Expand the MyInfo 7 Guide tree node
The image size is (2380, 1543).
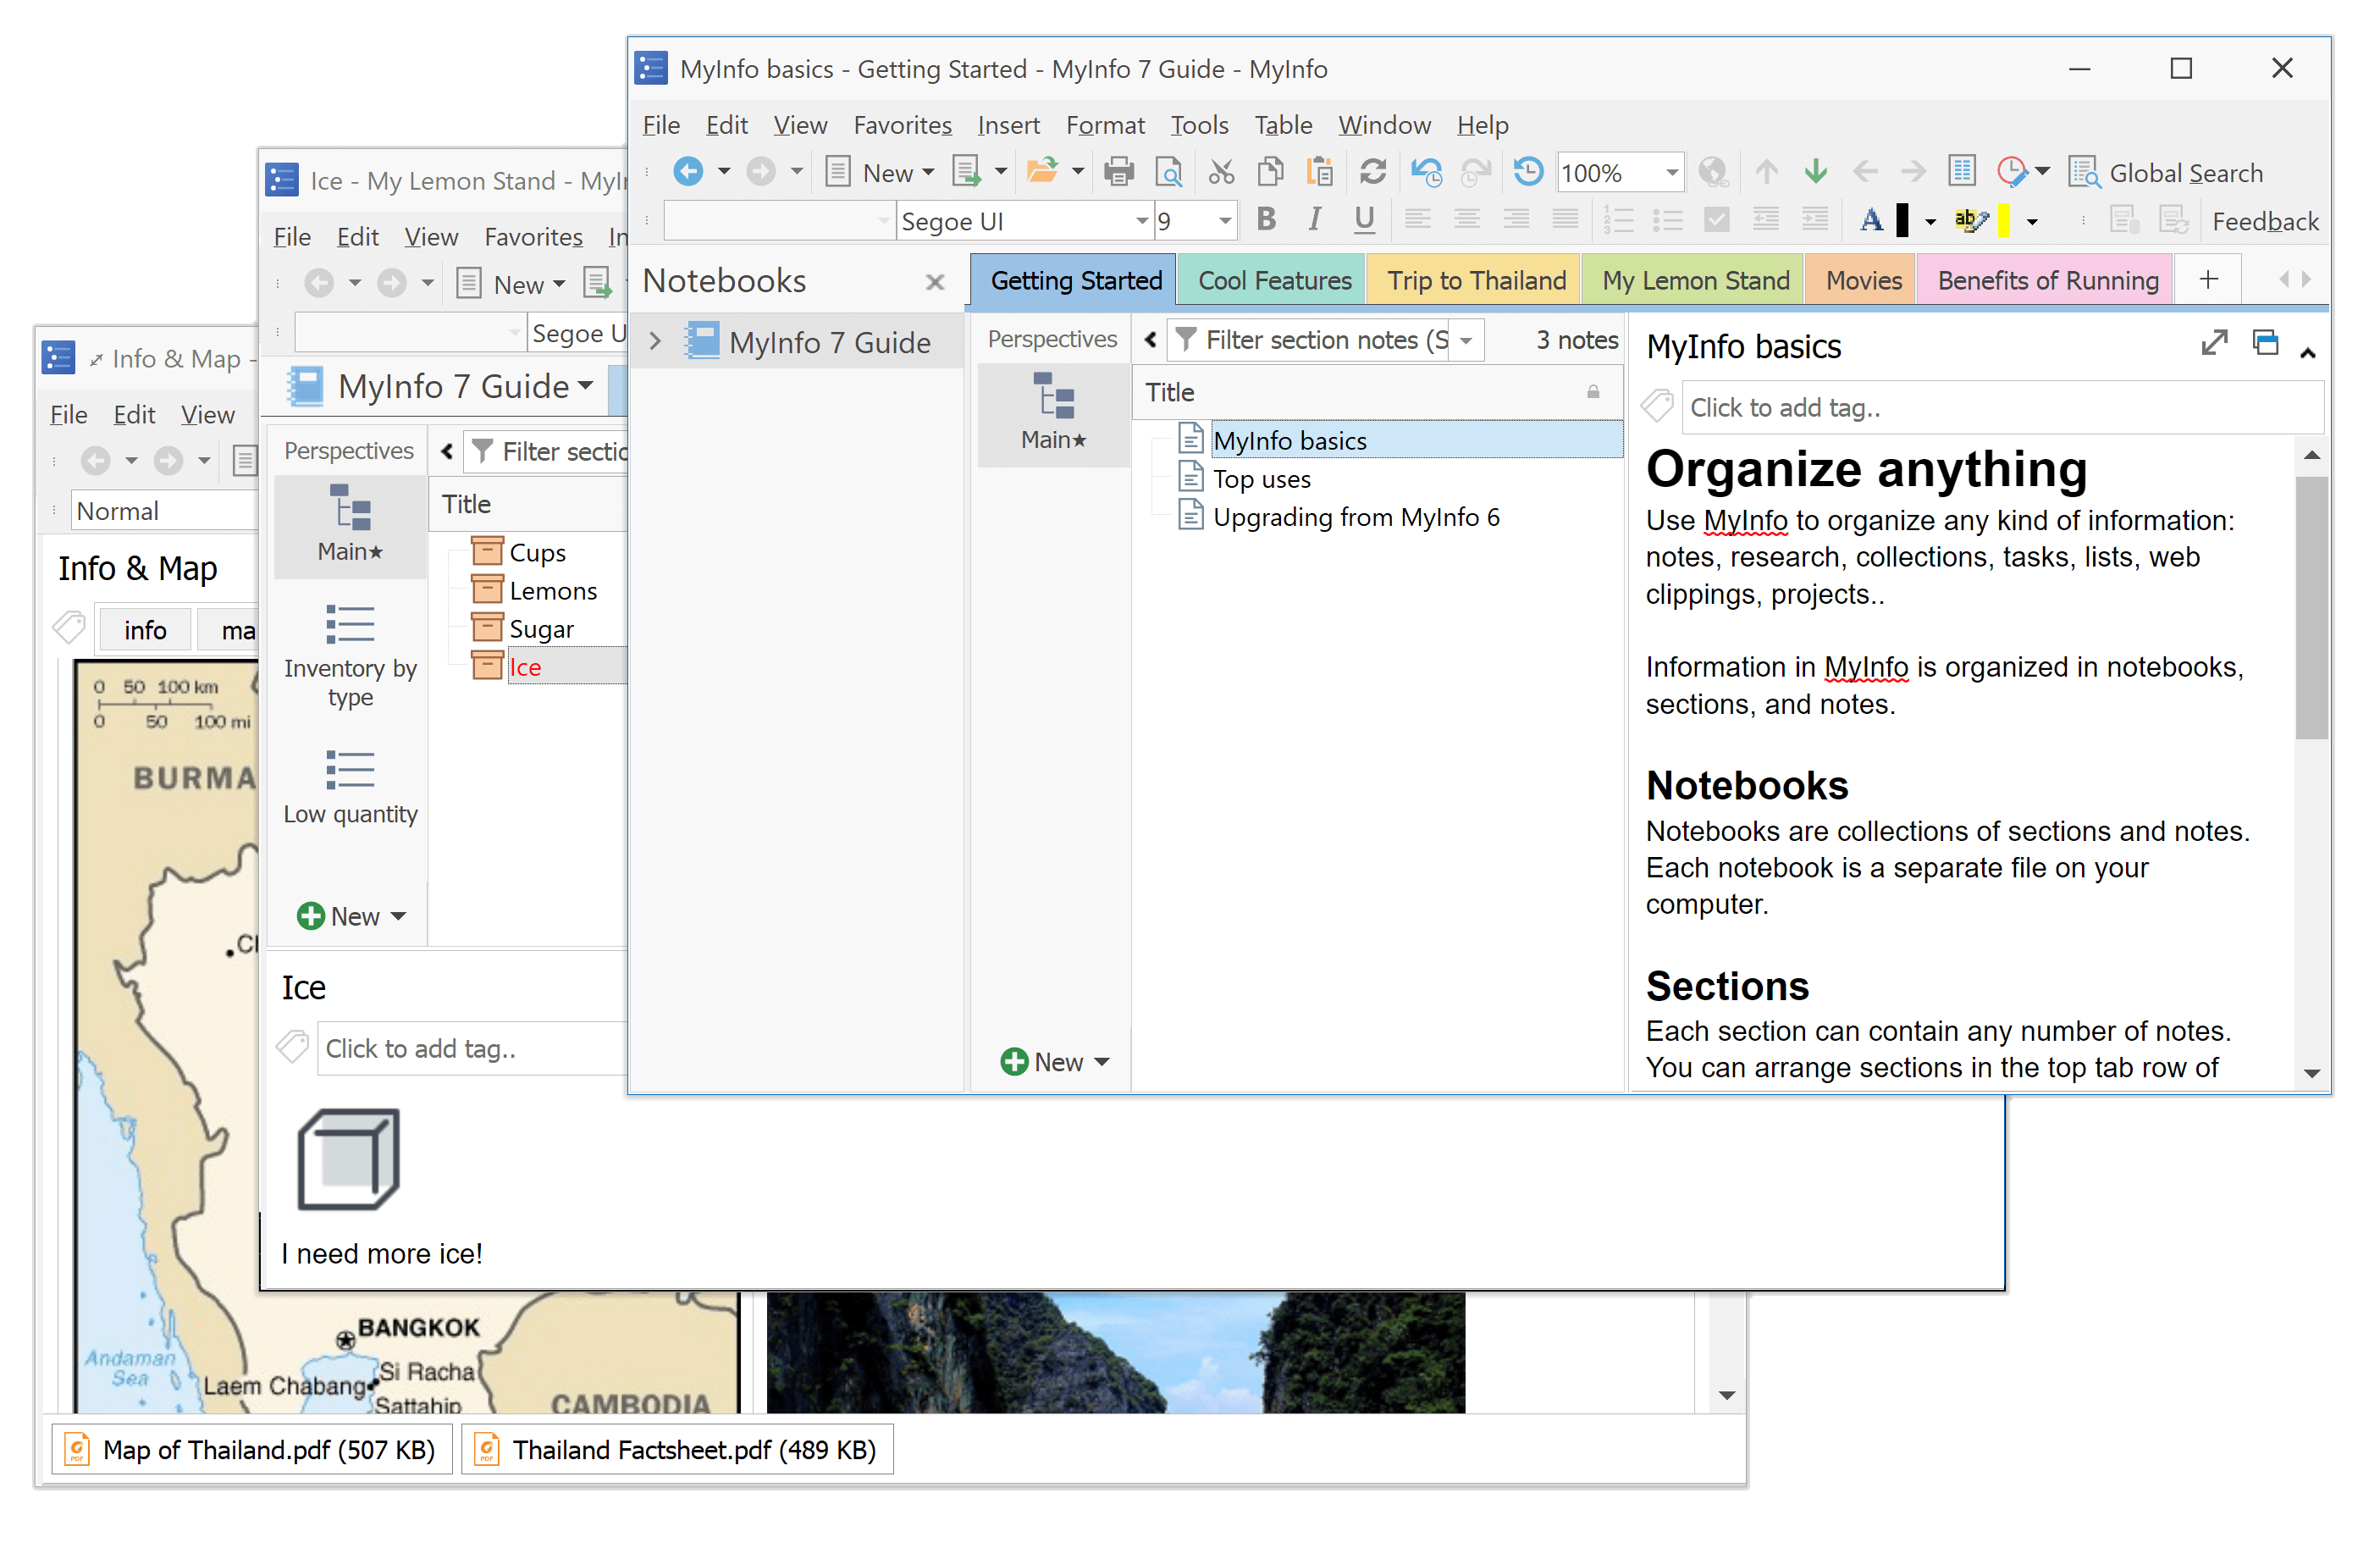660,340
